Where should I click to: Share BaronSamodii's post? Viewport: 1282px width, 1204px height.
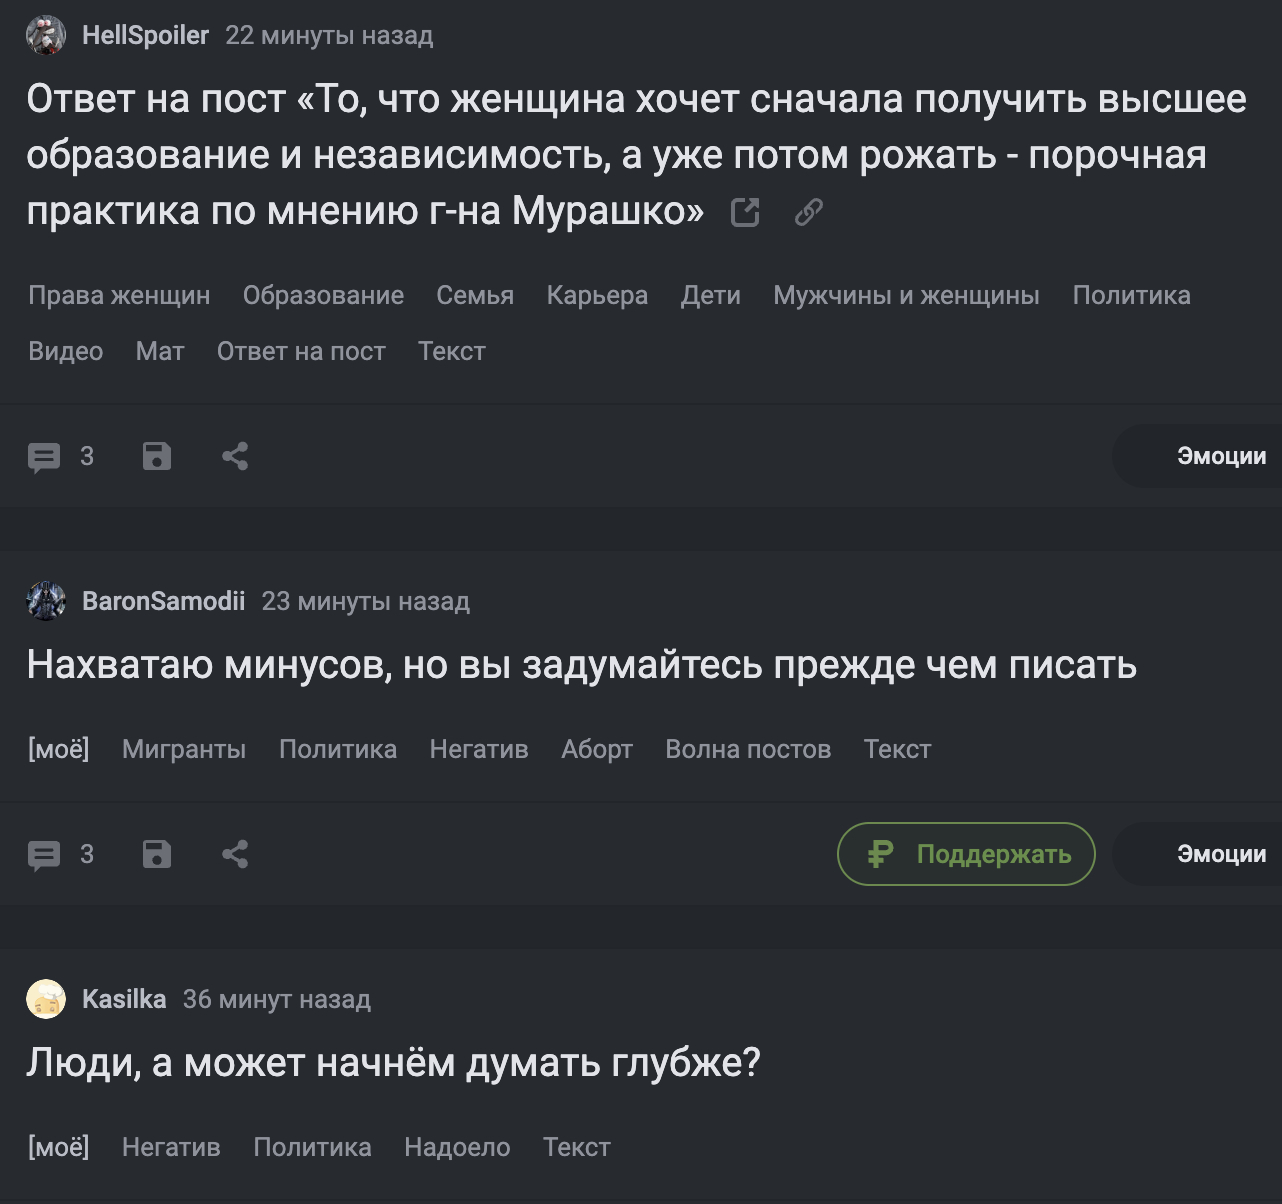pos(235,855)
